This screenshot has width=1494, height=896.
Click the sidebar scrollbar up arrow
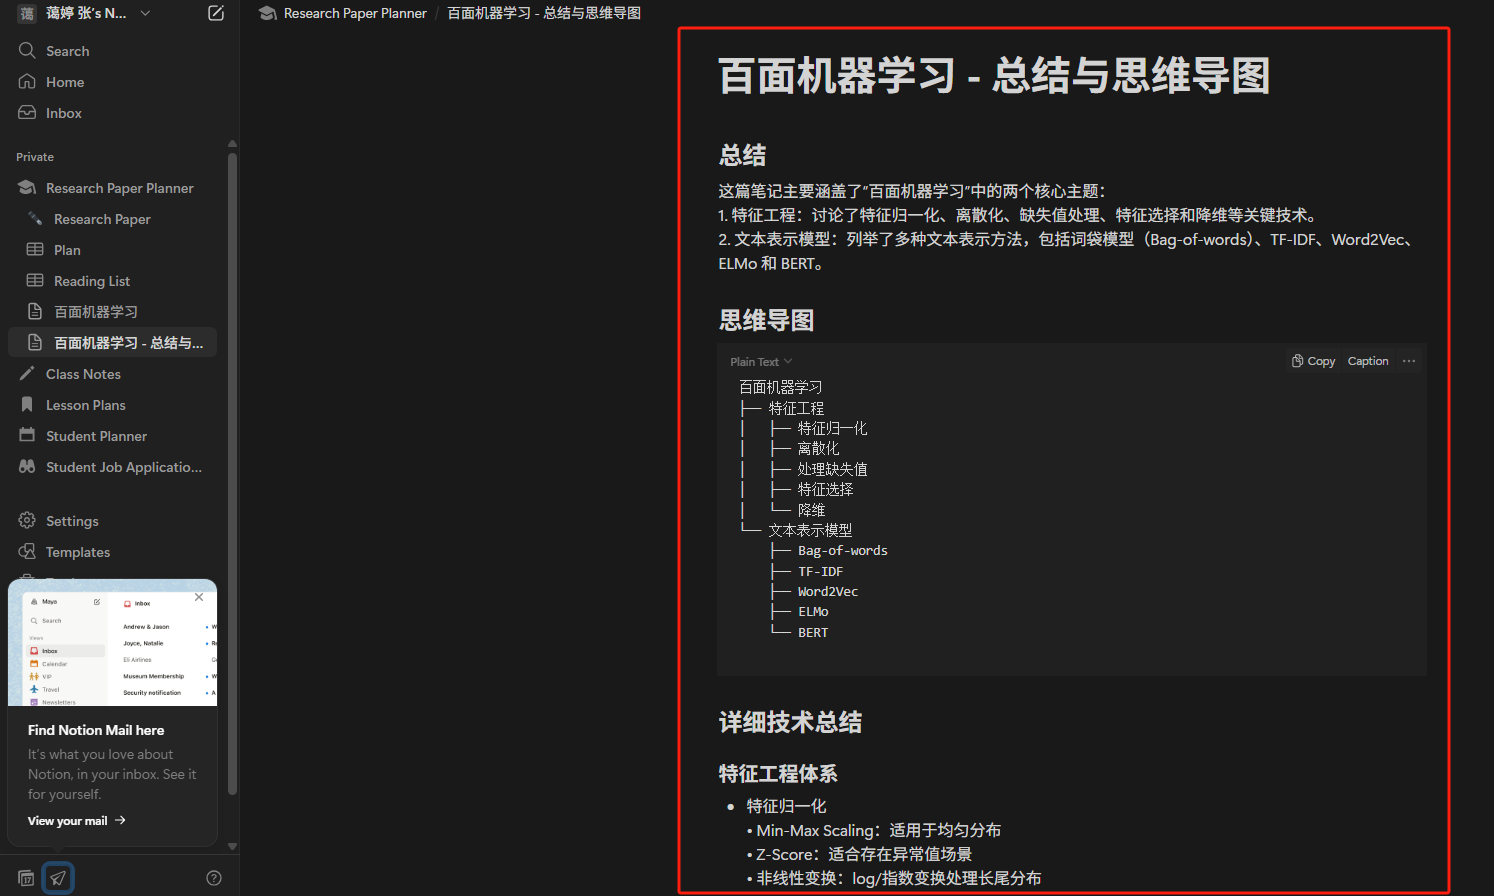point(232,144)
